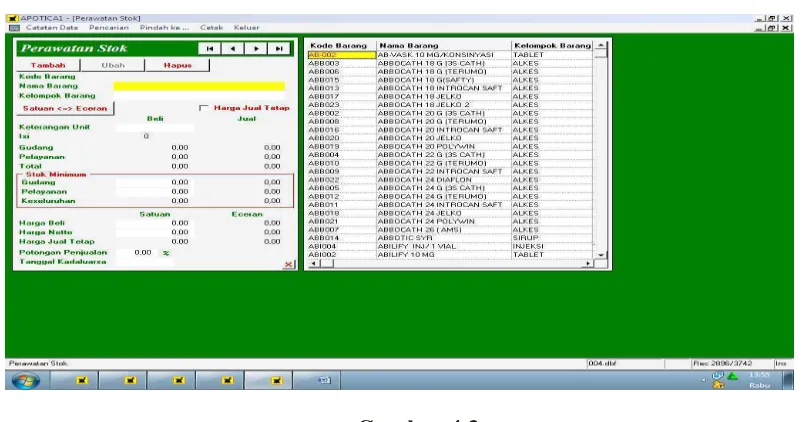Select ABBOCATH 20 POLYWIN row

(450, 147)
